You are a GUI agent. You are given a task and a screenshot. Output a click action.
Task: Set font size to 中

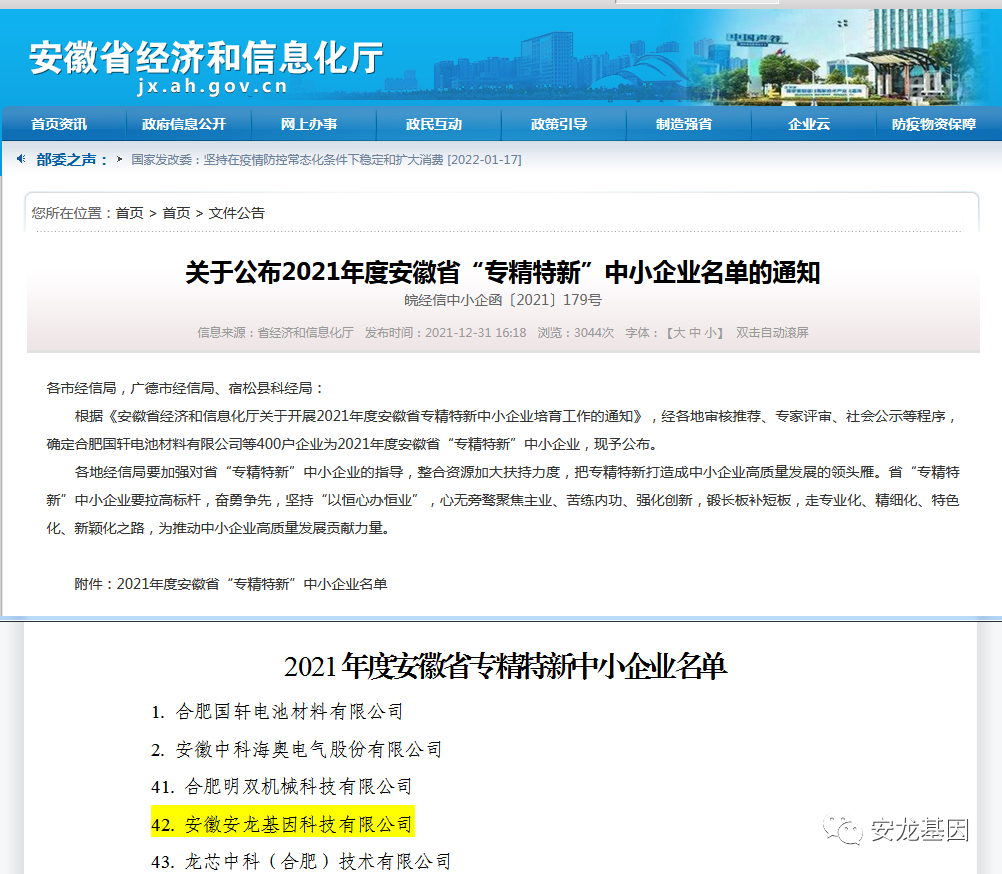[x=695, y=333]
